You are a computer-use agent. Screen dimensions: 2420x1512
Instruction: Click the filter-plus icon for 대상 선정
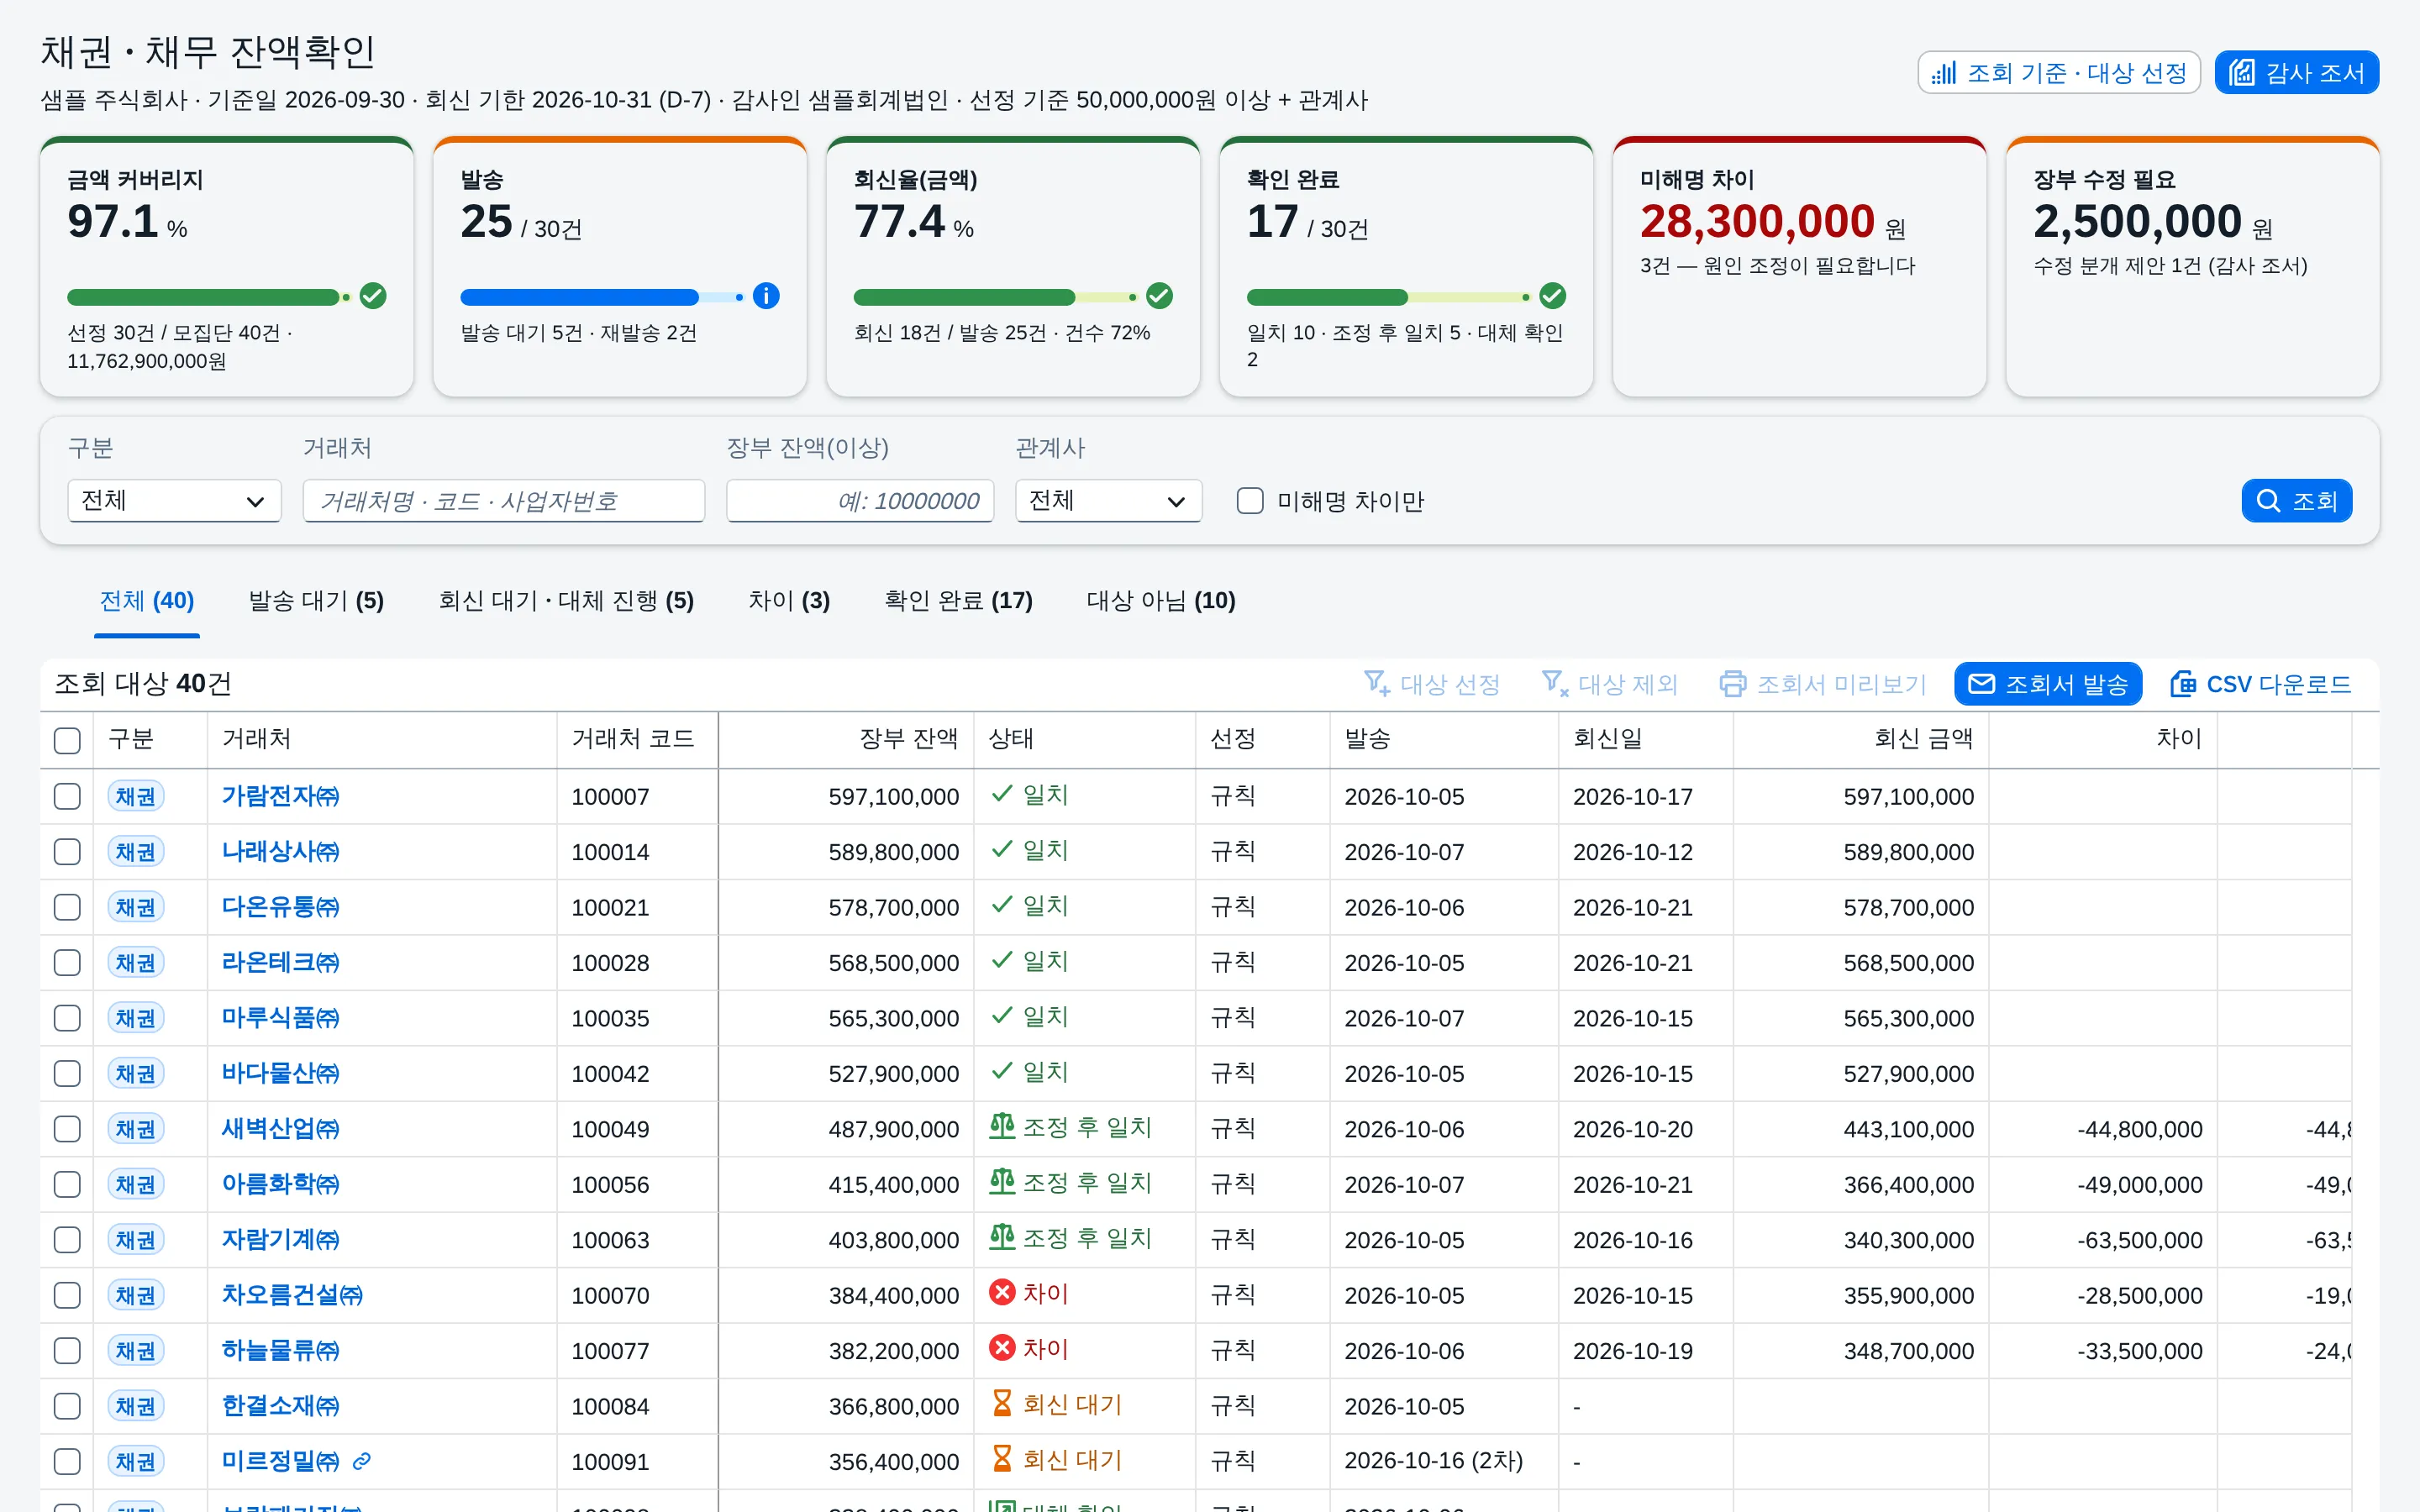point(1377,684)
